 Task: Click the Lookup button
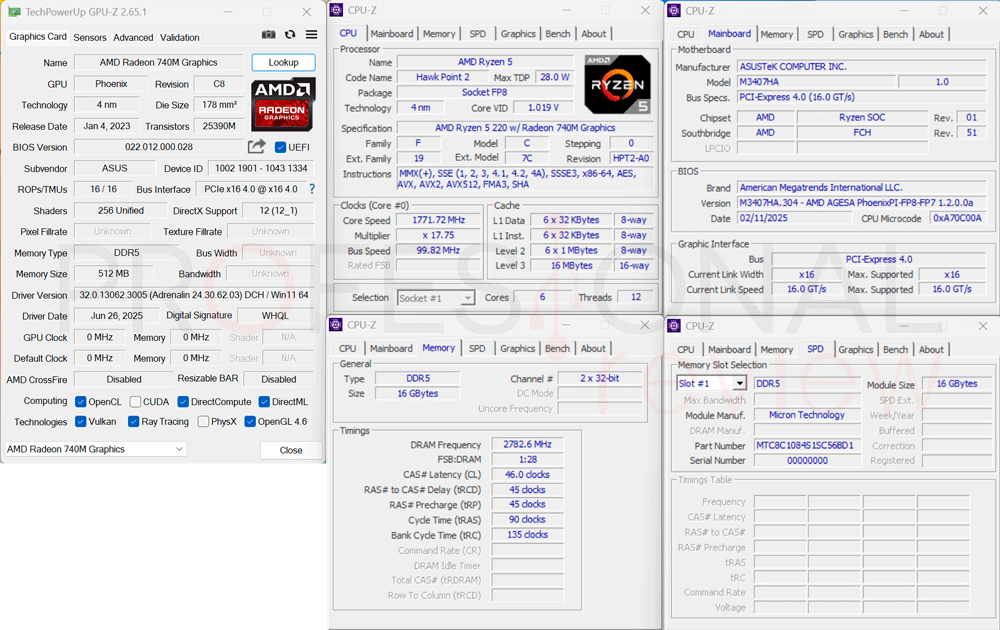pos(283,62)
